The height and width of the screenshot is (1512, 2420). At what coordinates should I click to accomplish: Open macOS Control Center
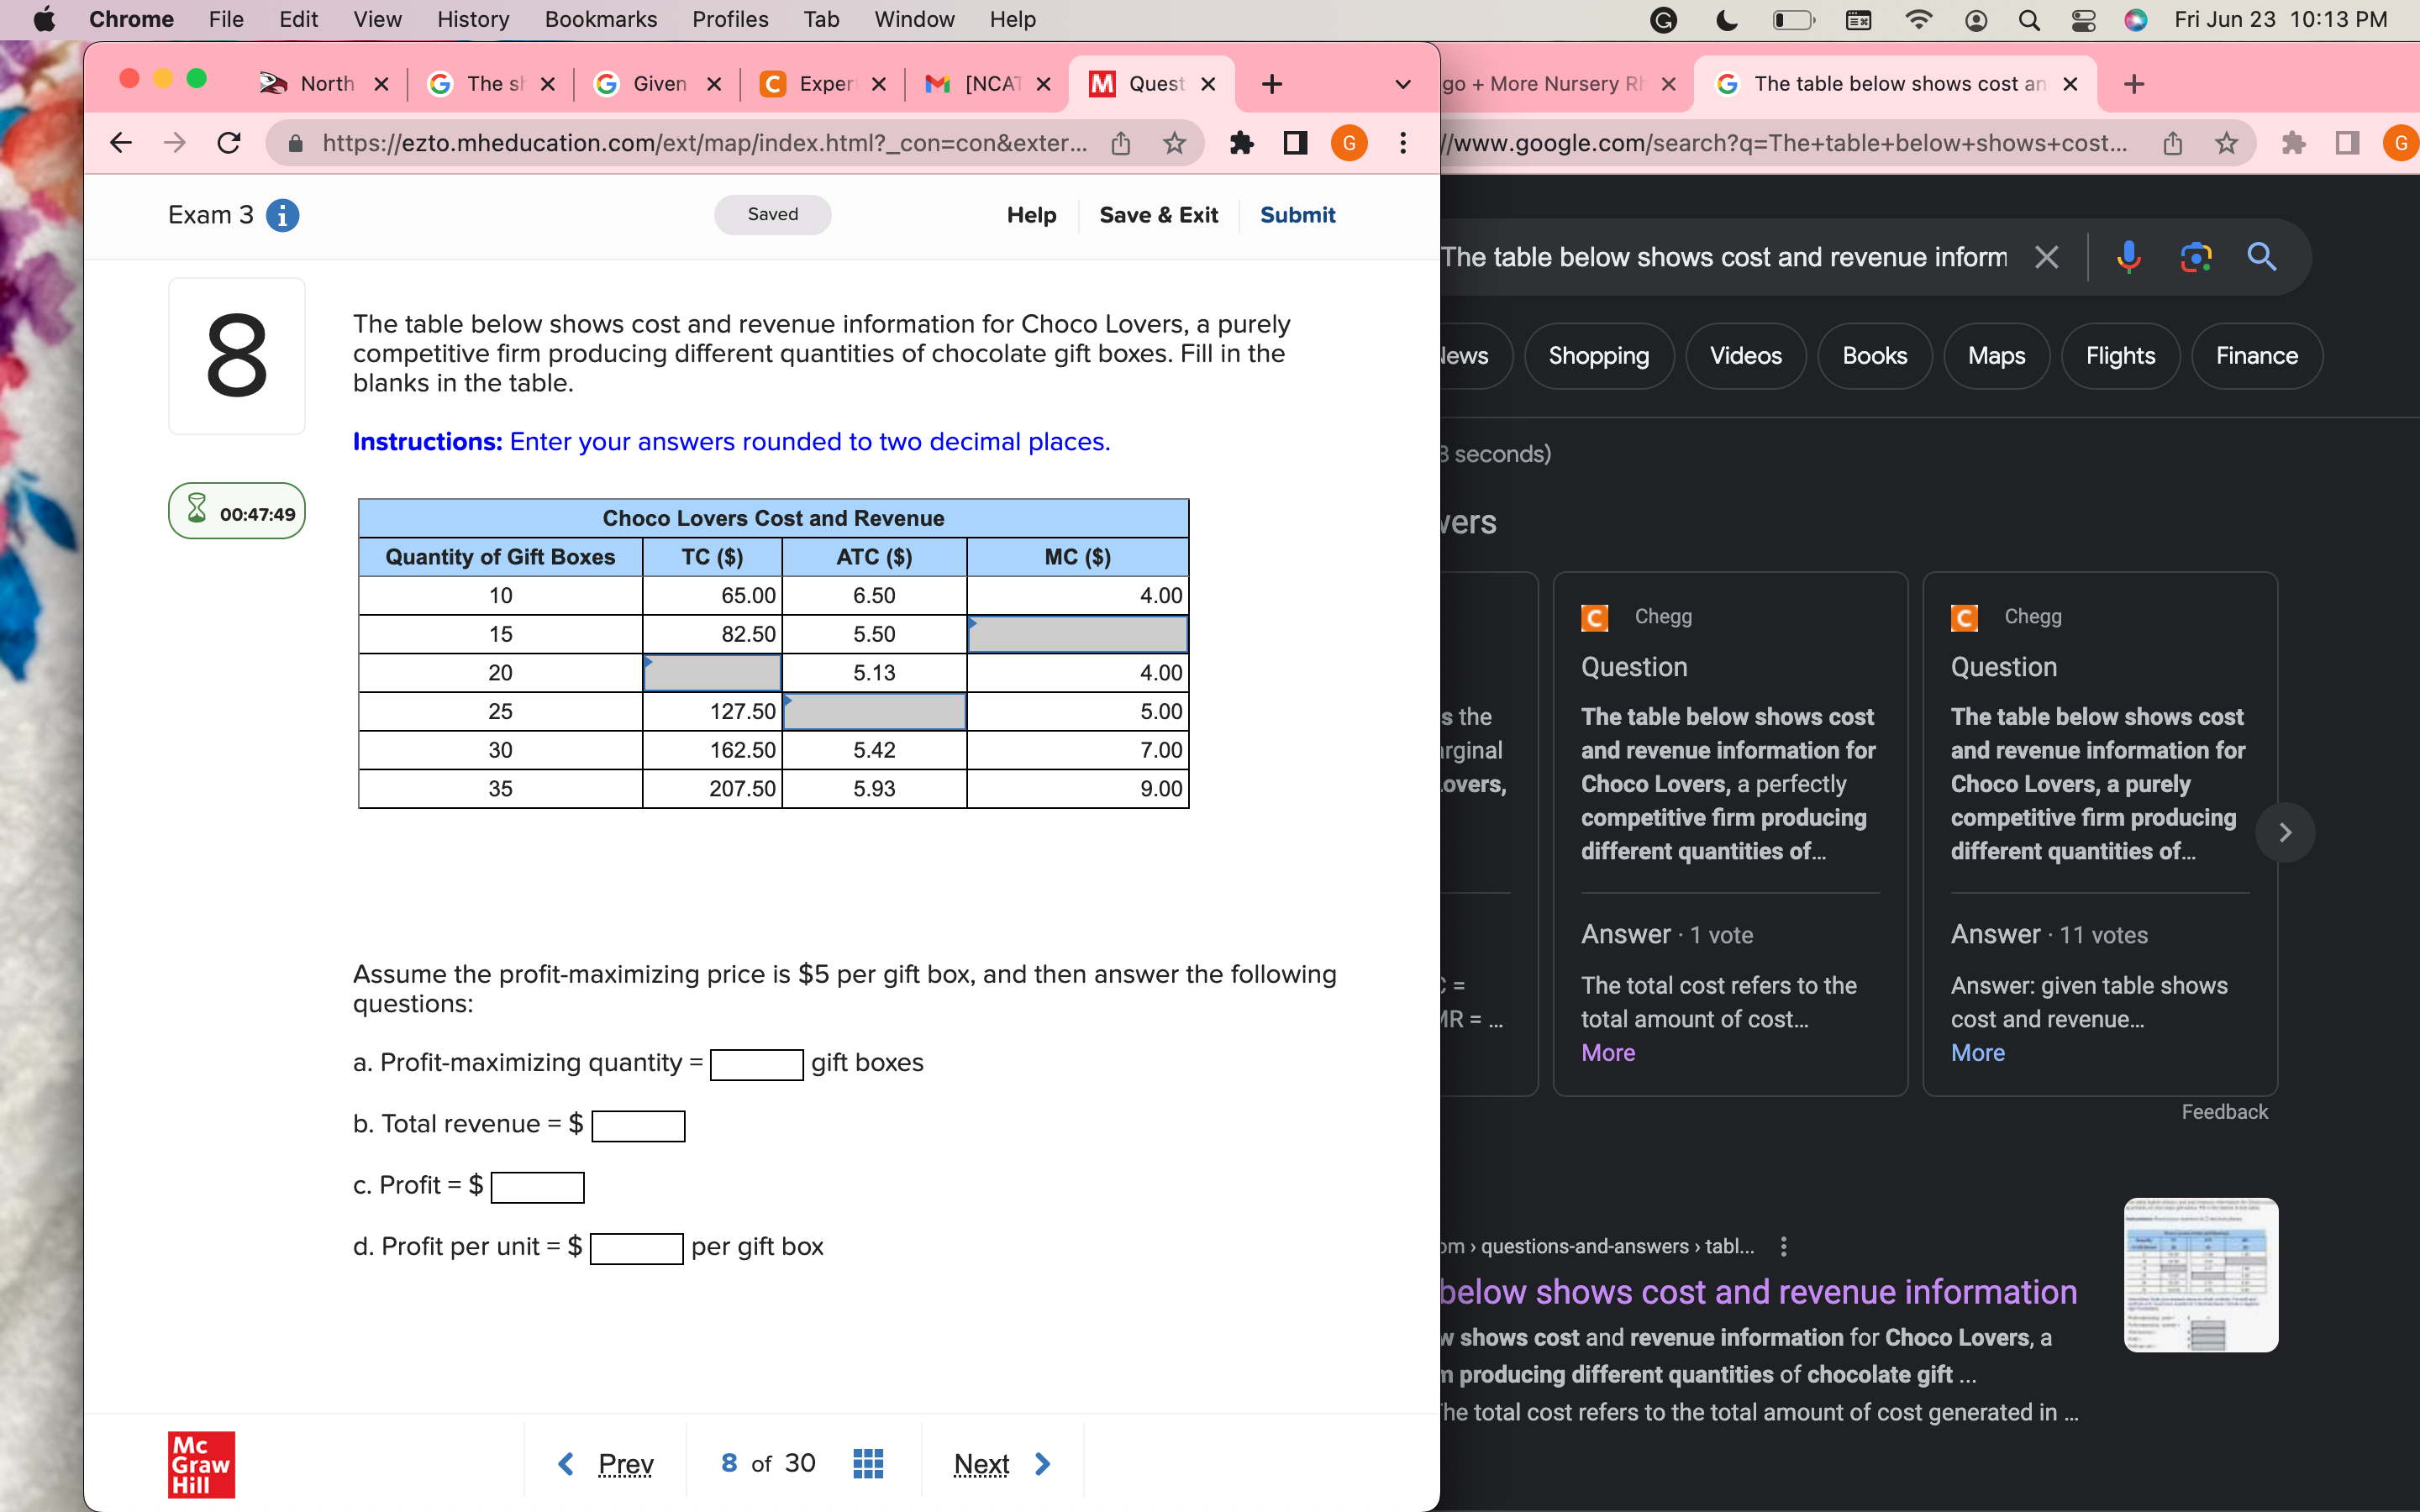pyautogui.click(x=2083, y=20)
